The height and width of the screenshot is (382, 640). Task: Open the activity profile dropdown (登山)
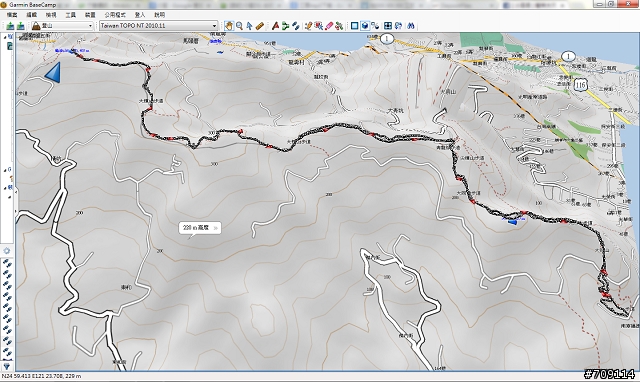point(63,26)
